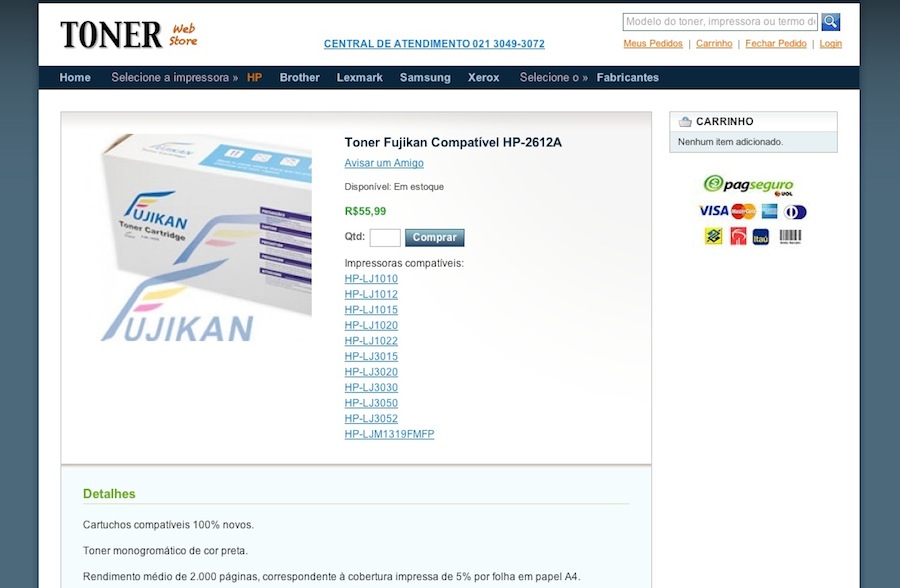Click the Itaú bank icon
This screenshot has width=900, height=588.
point(761,237)
